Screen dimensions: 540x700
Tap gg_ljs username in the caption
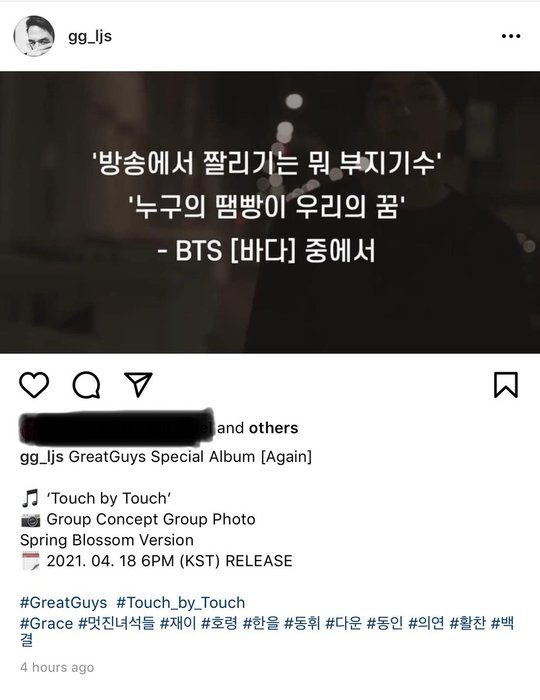pyautogui.click(x=42, y=457)
